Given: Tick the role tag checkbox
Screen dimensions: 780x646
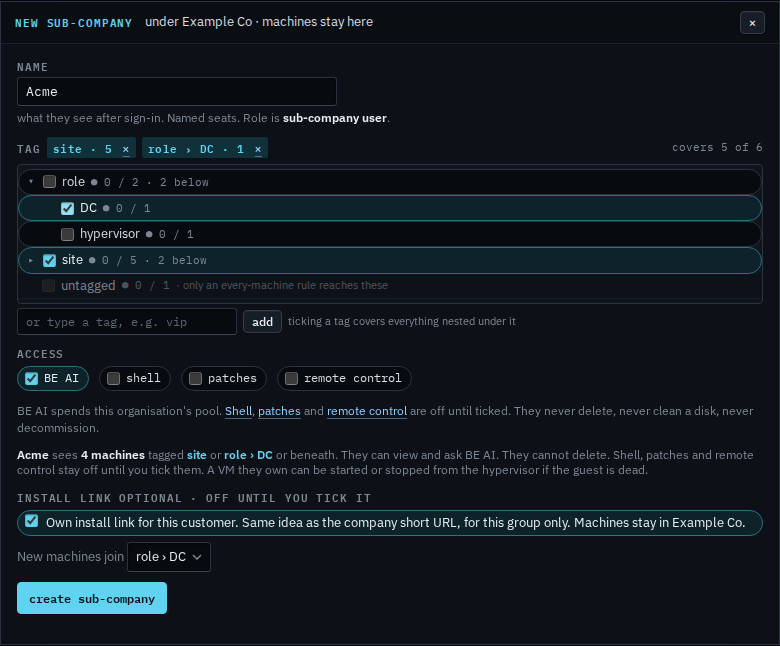Looking at the screenshot, I should click(49, 182).
